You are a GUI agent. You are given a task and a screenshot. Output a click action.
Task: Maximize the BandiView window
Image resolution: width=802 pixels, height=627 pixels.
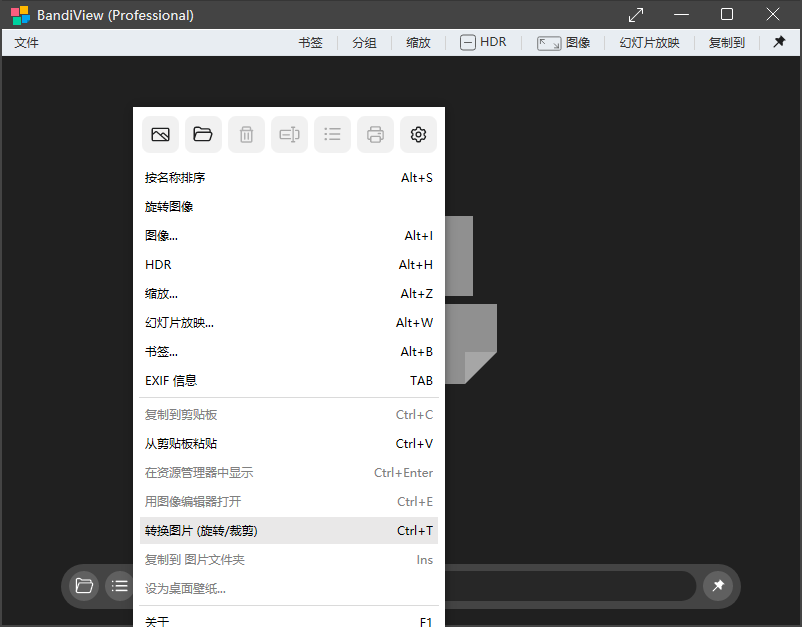tap(727, 15)
